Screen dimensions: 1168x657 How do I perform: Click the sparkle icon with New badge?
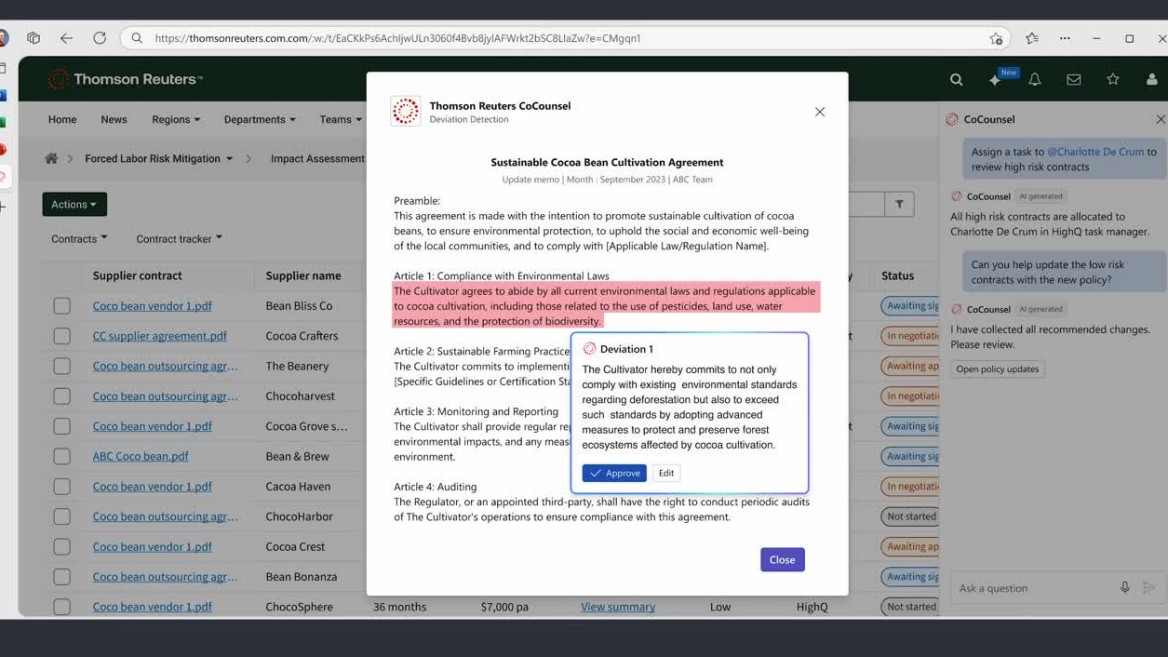pyautogui.click(x=994, y=79)
